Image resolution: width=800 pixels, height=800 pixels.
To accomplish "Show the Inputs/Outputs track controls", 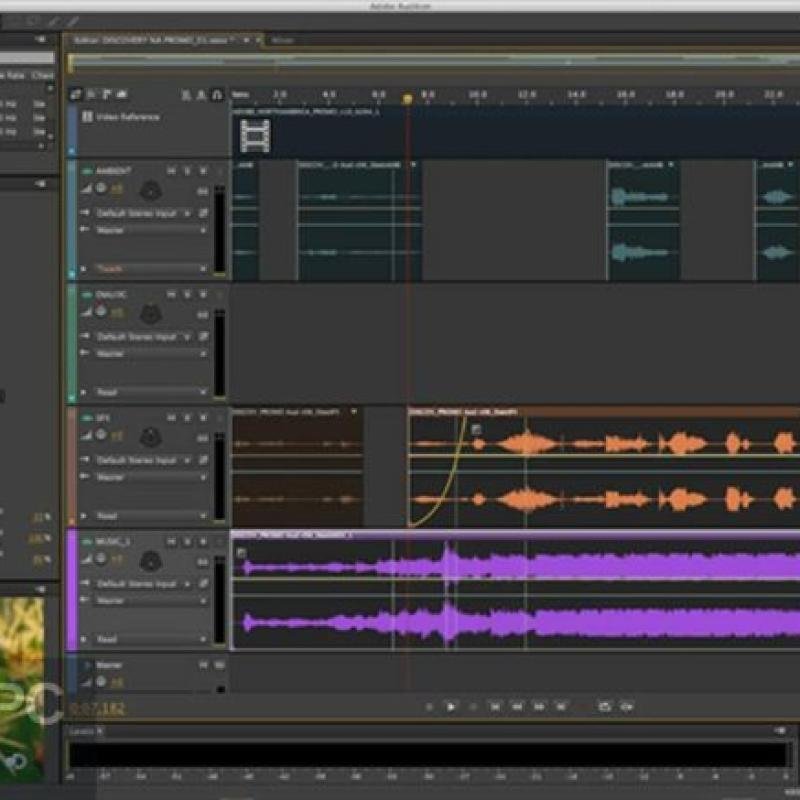I will coord(76,94).
